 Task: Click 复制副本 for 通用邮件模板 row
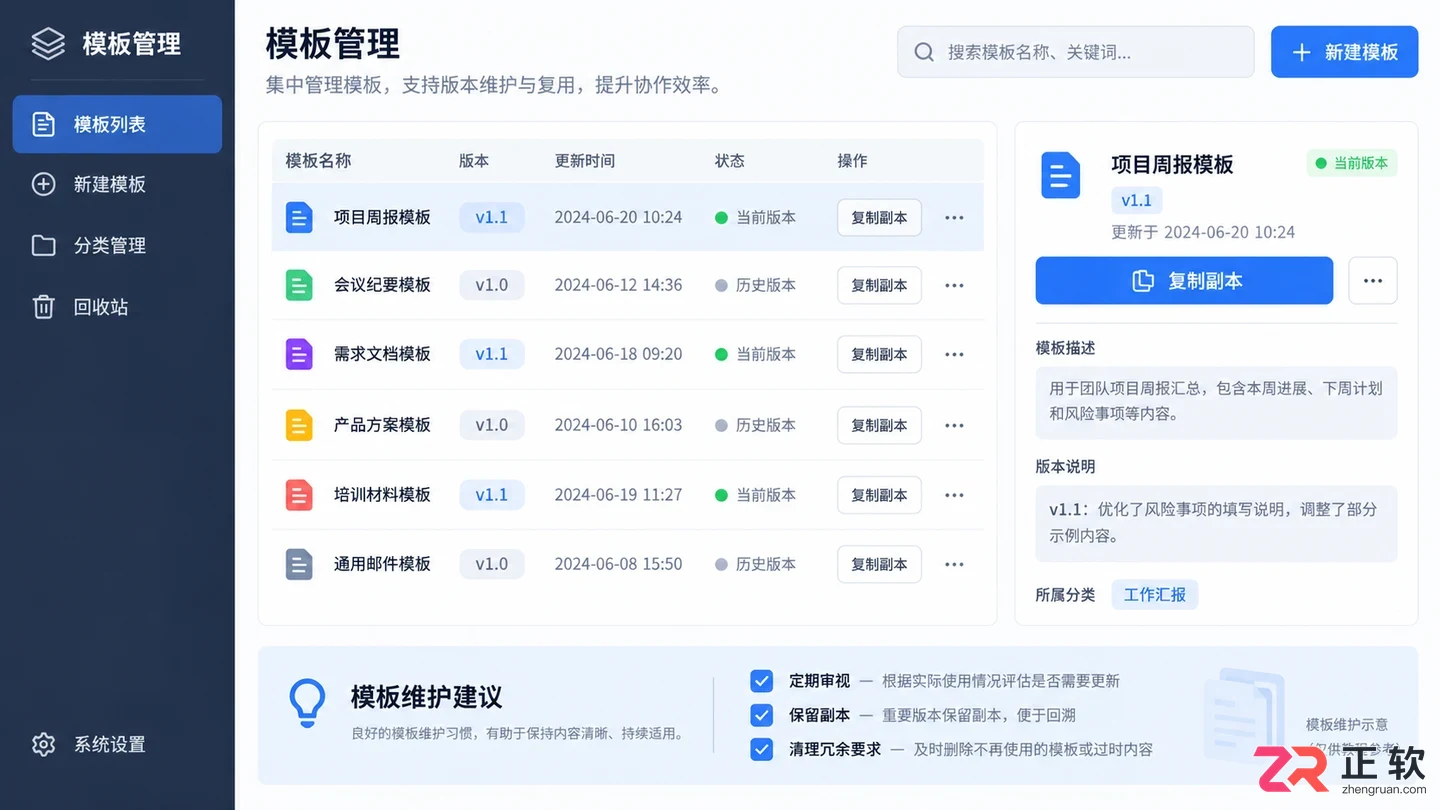(x=879, y=565)
